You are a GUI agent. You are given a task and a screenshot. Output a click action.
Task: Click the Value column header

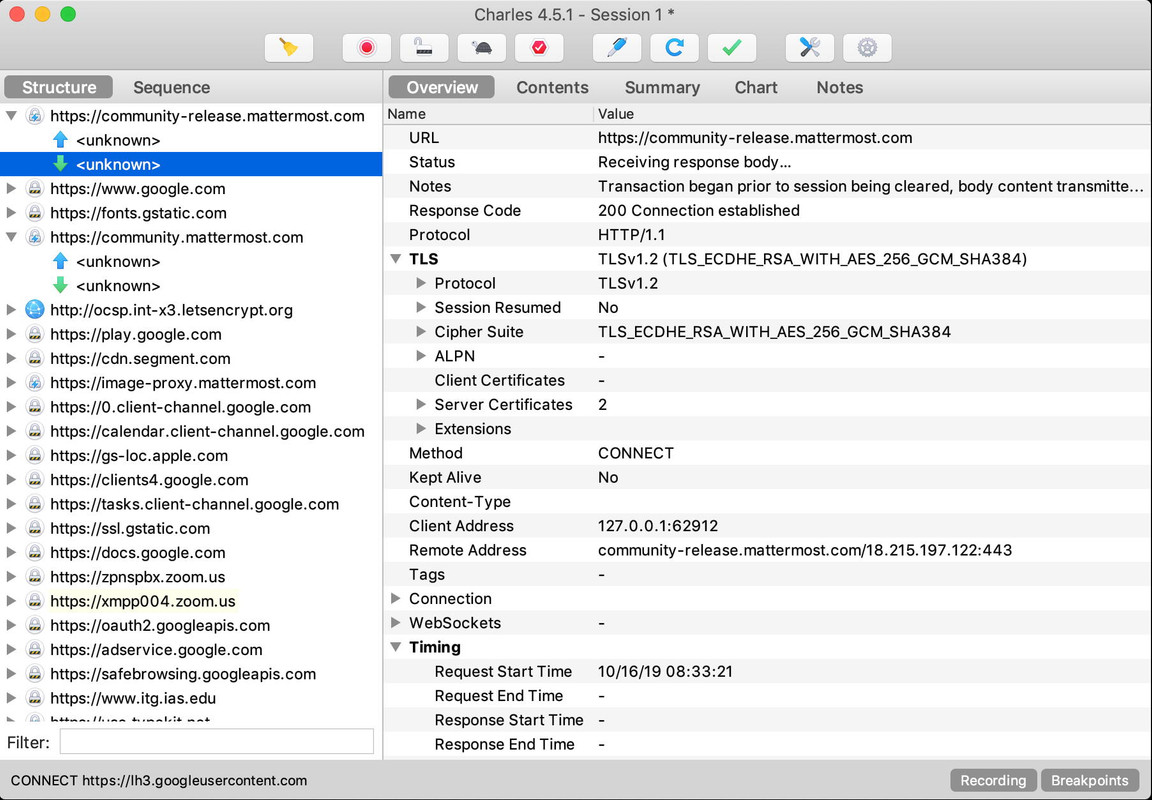click(872, 114)
